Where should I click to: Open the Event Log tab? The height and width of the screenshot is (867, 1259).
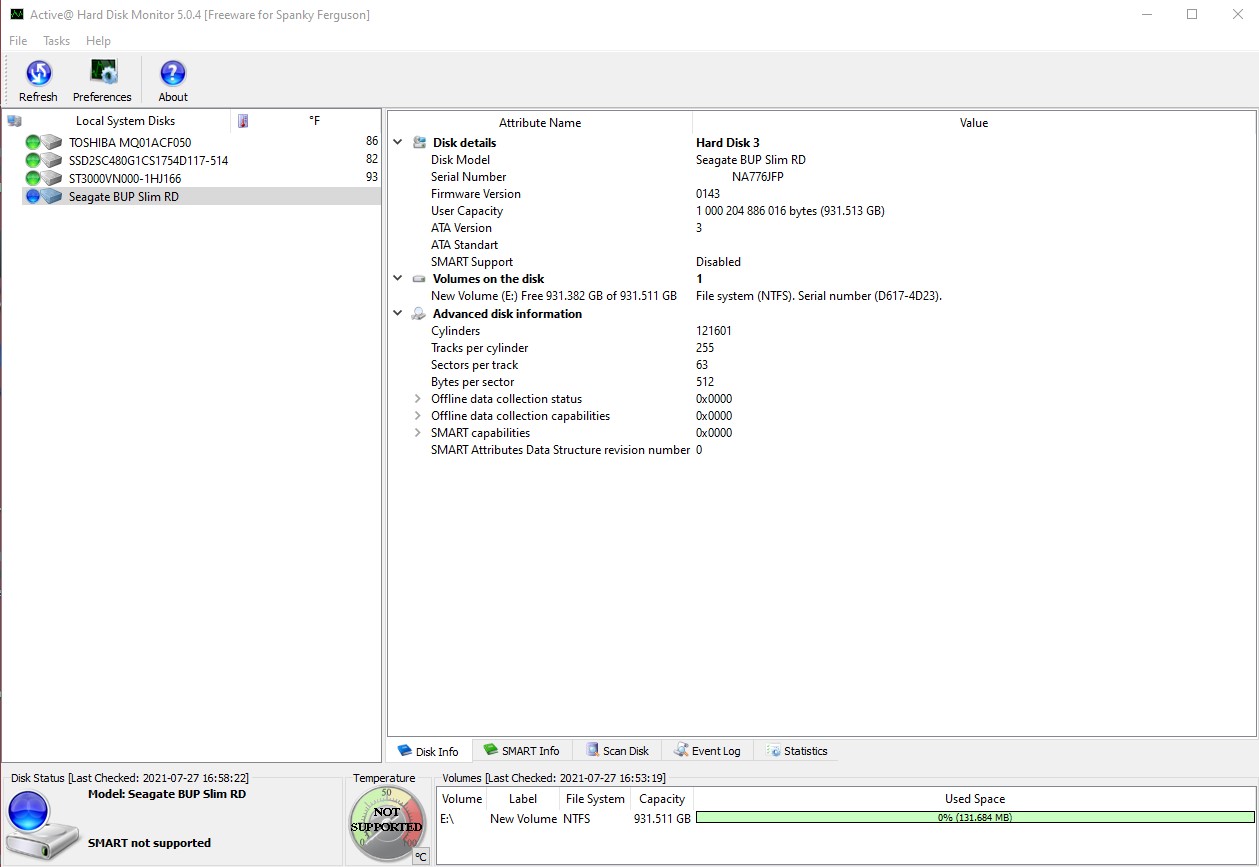tap(708, 751)
